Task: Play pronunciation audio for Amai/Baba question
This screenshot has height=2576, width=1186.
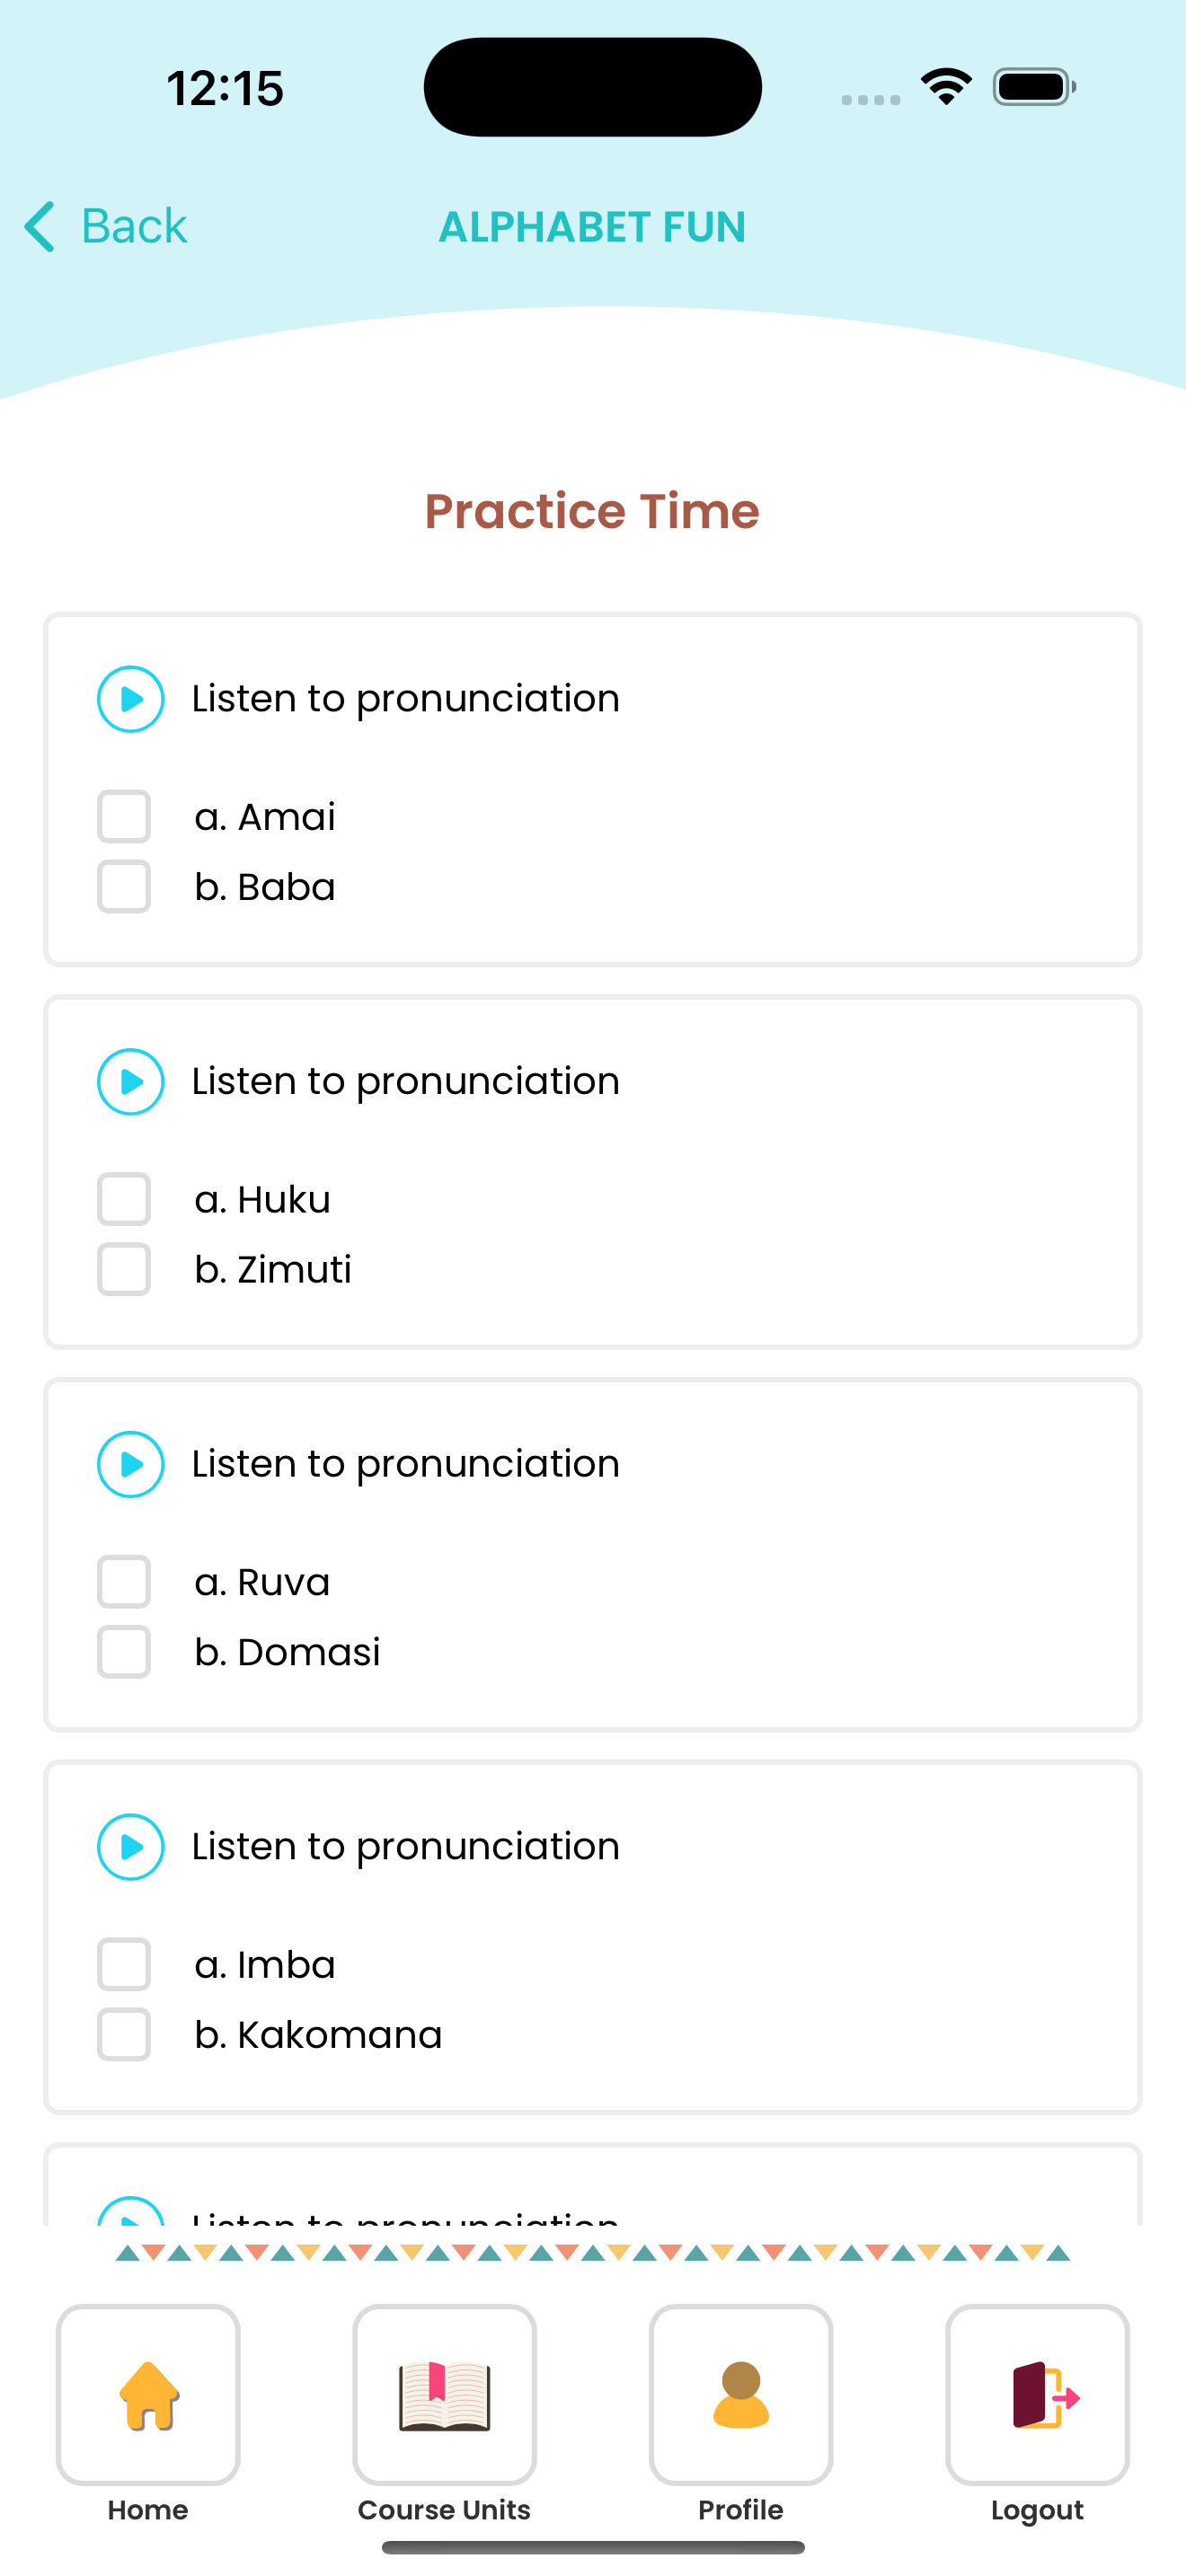Action: [x=130, y=699]
